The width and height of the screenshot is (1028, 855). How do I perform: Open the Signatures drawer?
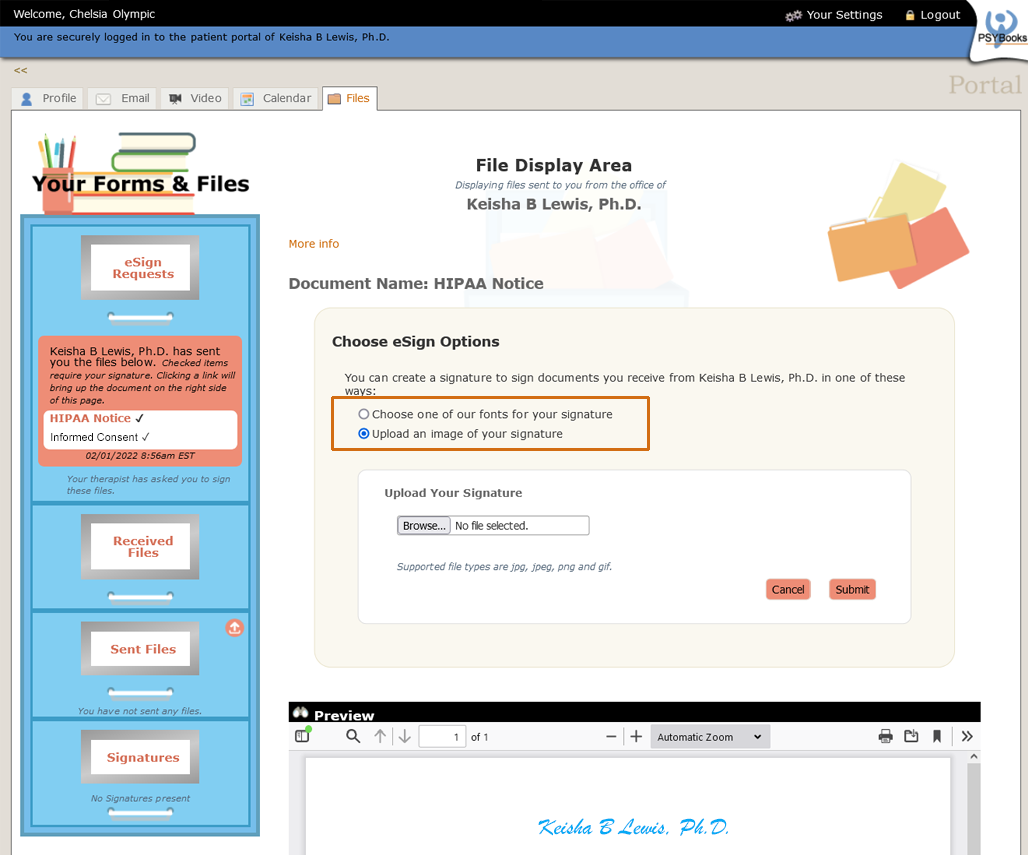point(140,757)
